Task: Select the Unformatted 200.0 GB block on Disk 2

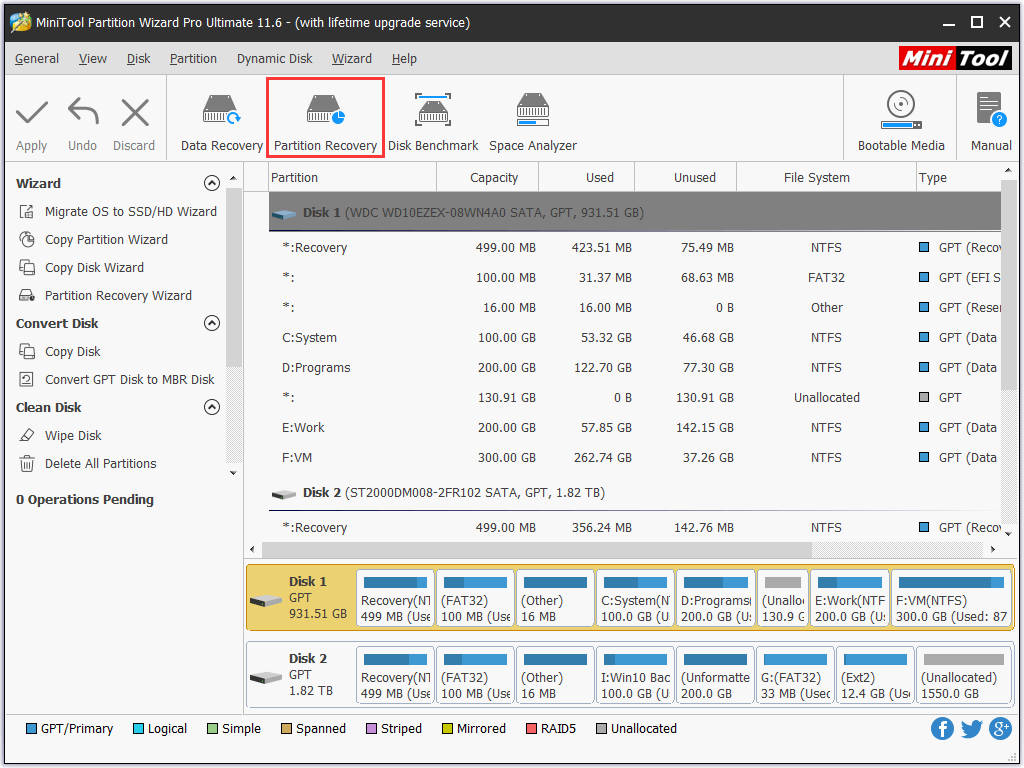Action: [x=715, y=675]
